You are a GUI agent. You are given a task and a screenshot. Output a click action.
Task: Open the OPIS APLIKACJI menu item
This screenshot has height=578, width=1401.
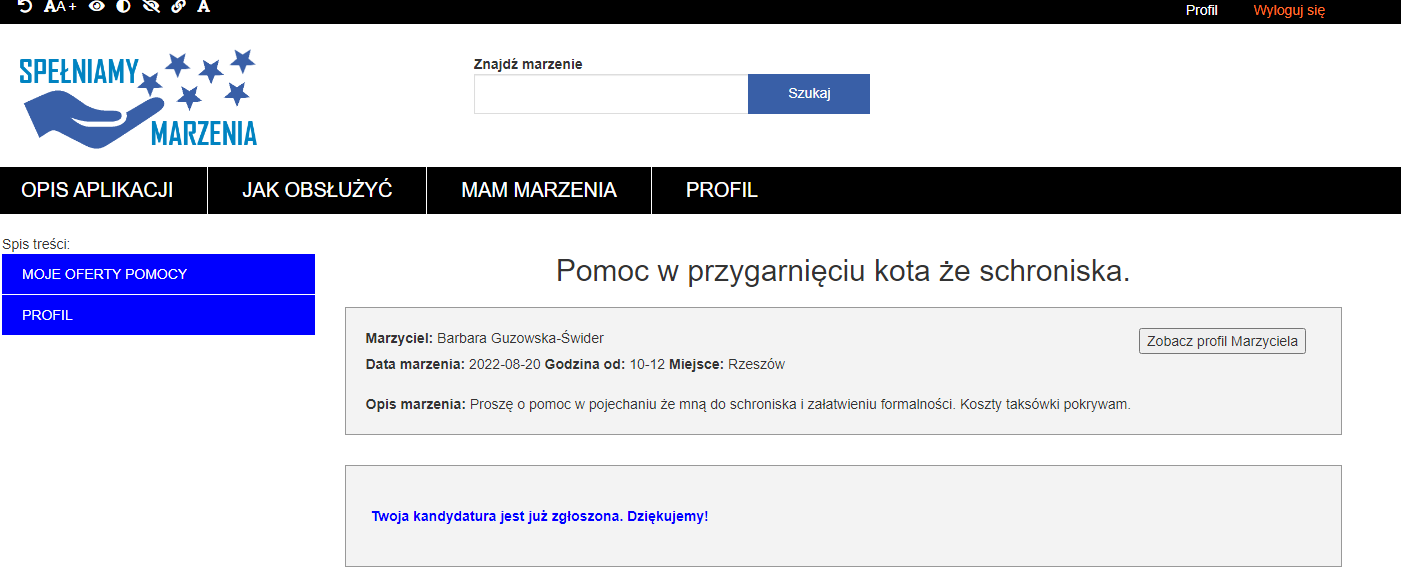coord(97,190)
